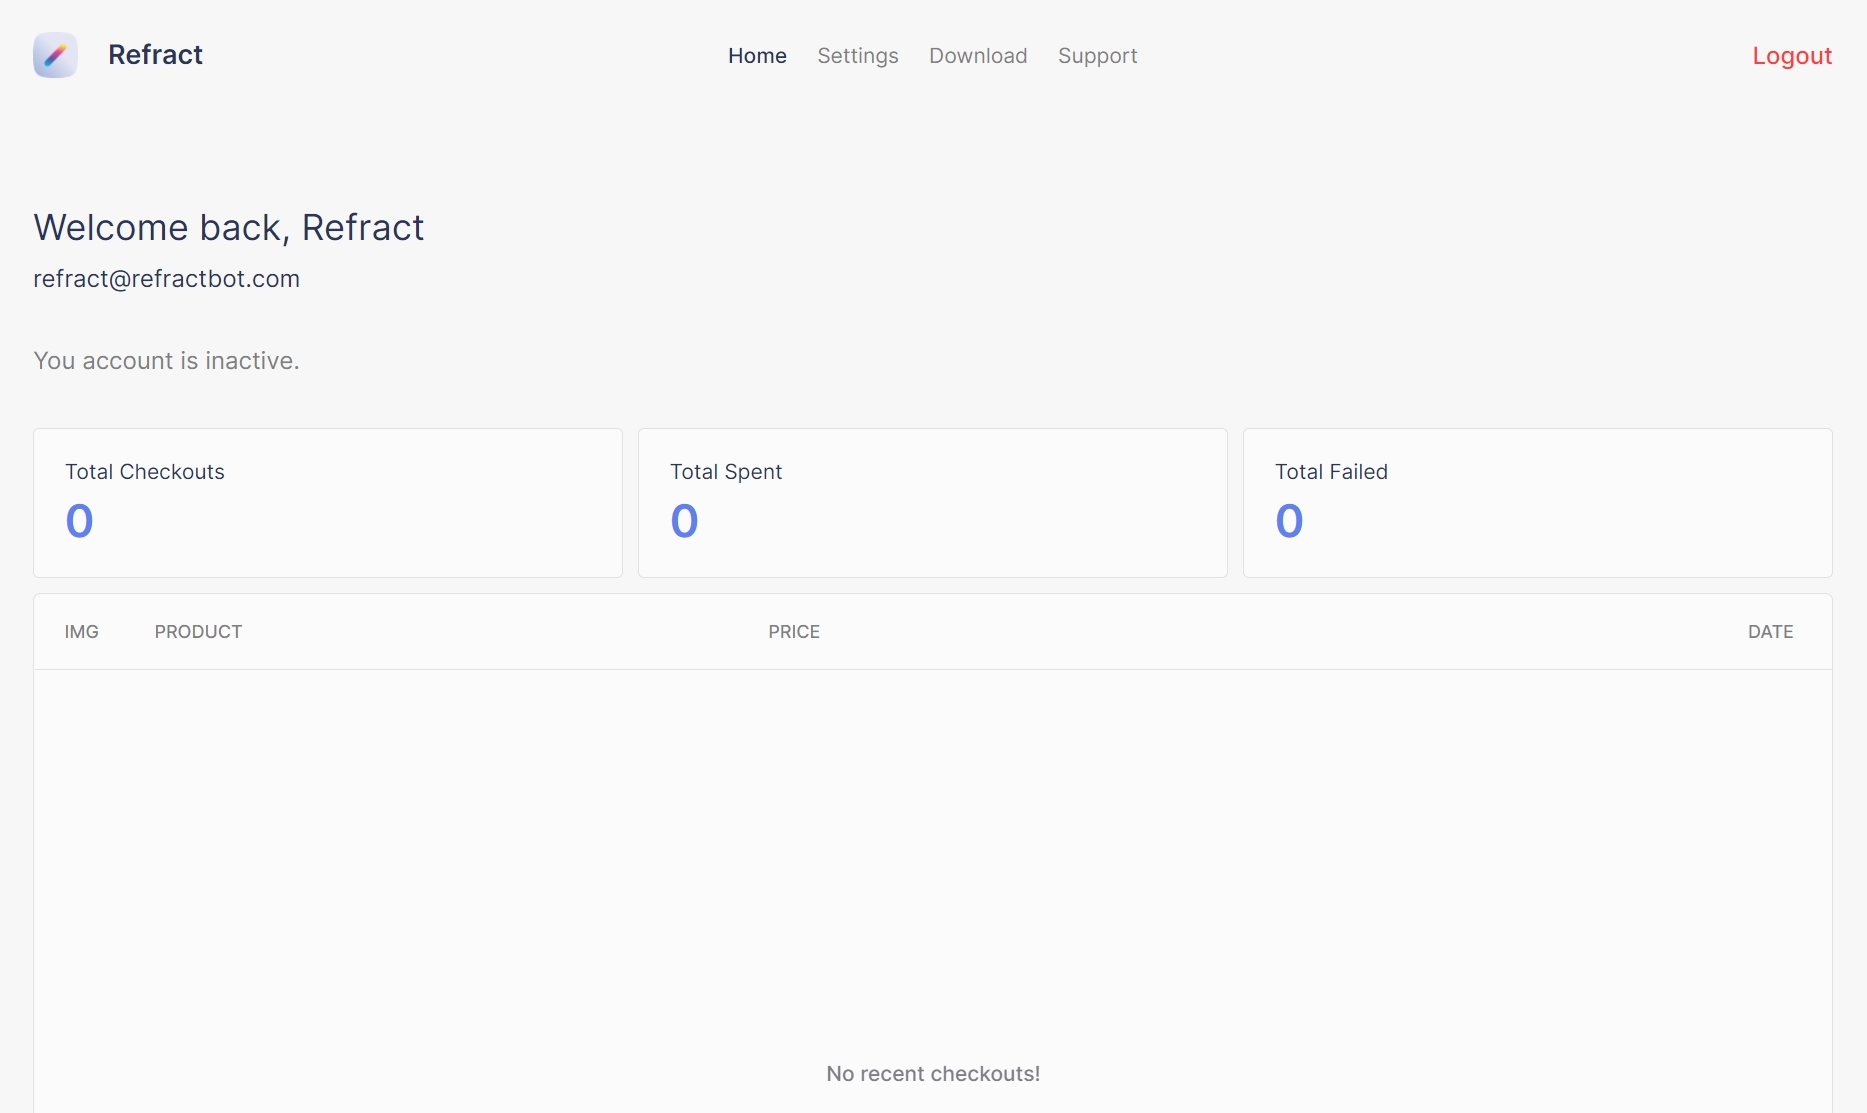Click the Total Checkouts zero value
This screenshot has width=1867, height=1113.
(x=80, y=521)
